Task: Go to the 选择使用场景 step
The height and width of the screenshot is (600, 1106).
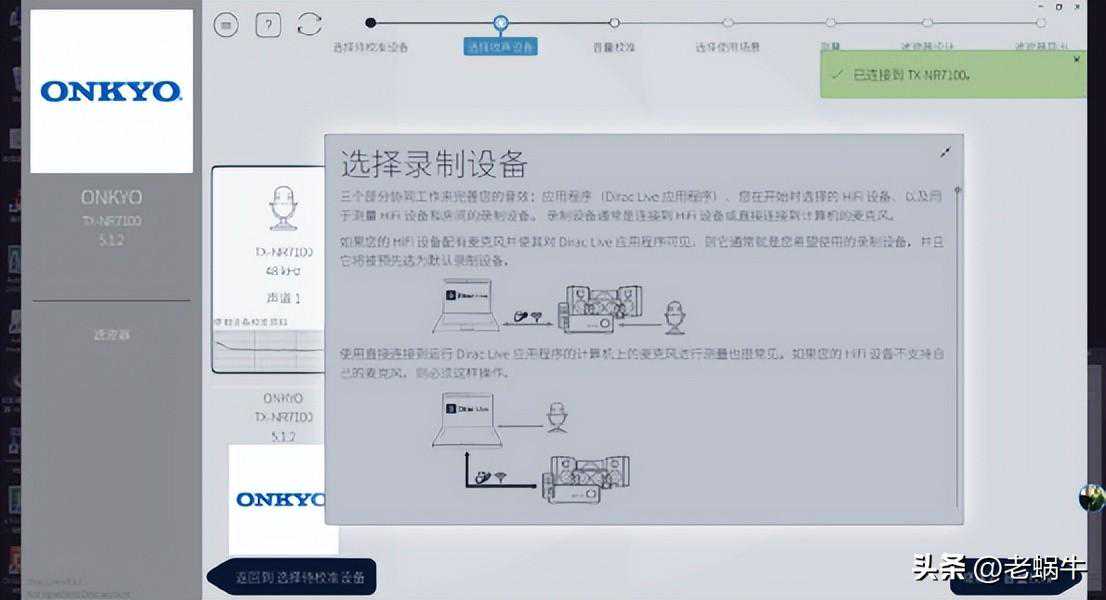Action: [728, 47]
